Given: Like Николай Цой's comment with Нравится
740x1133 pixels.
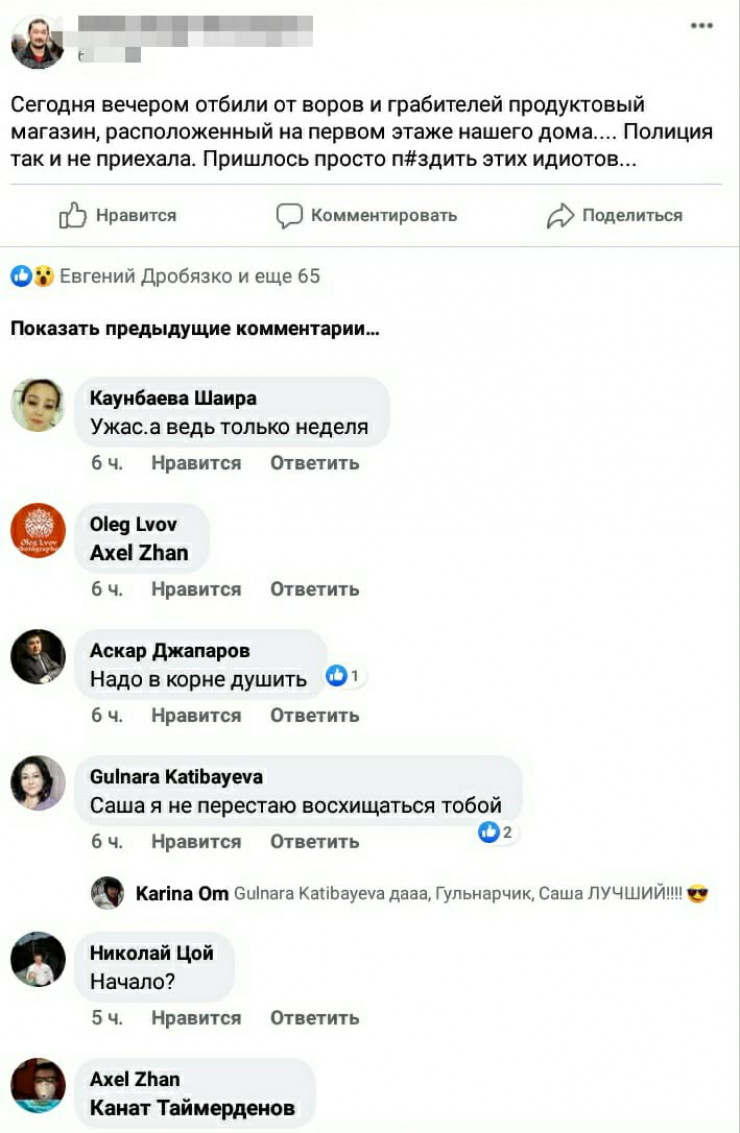Looking at the screenshot, I should point(196,1018).
